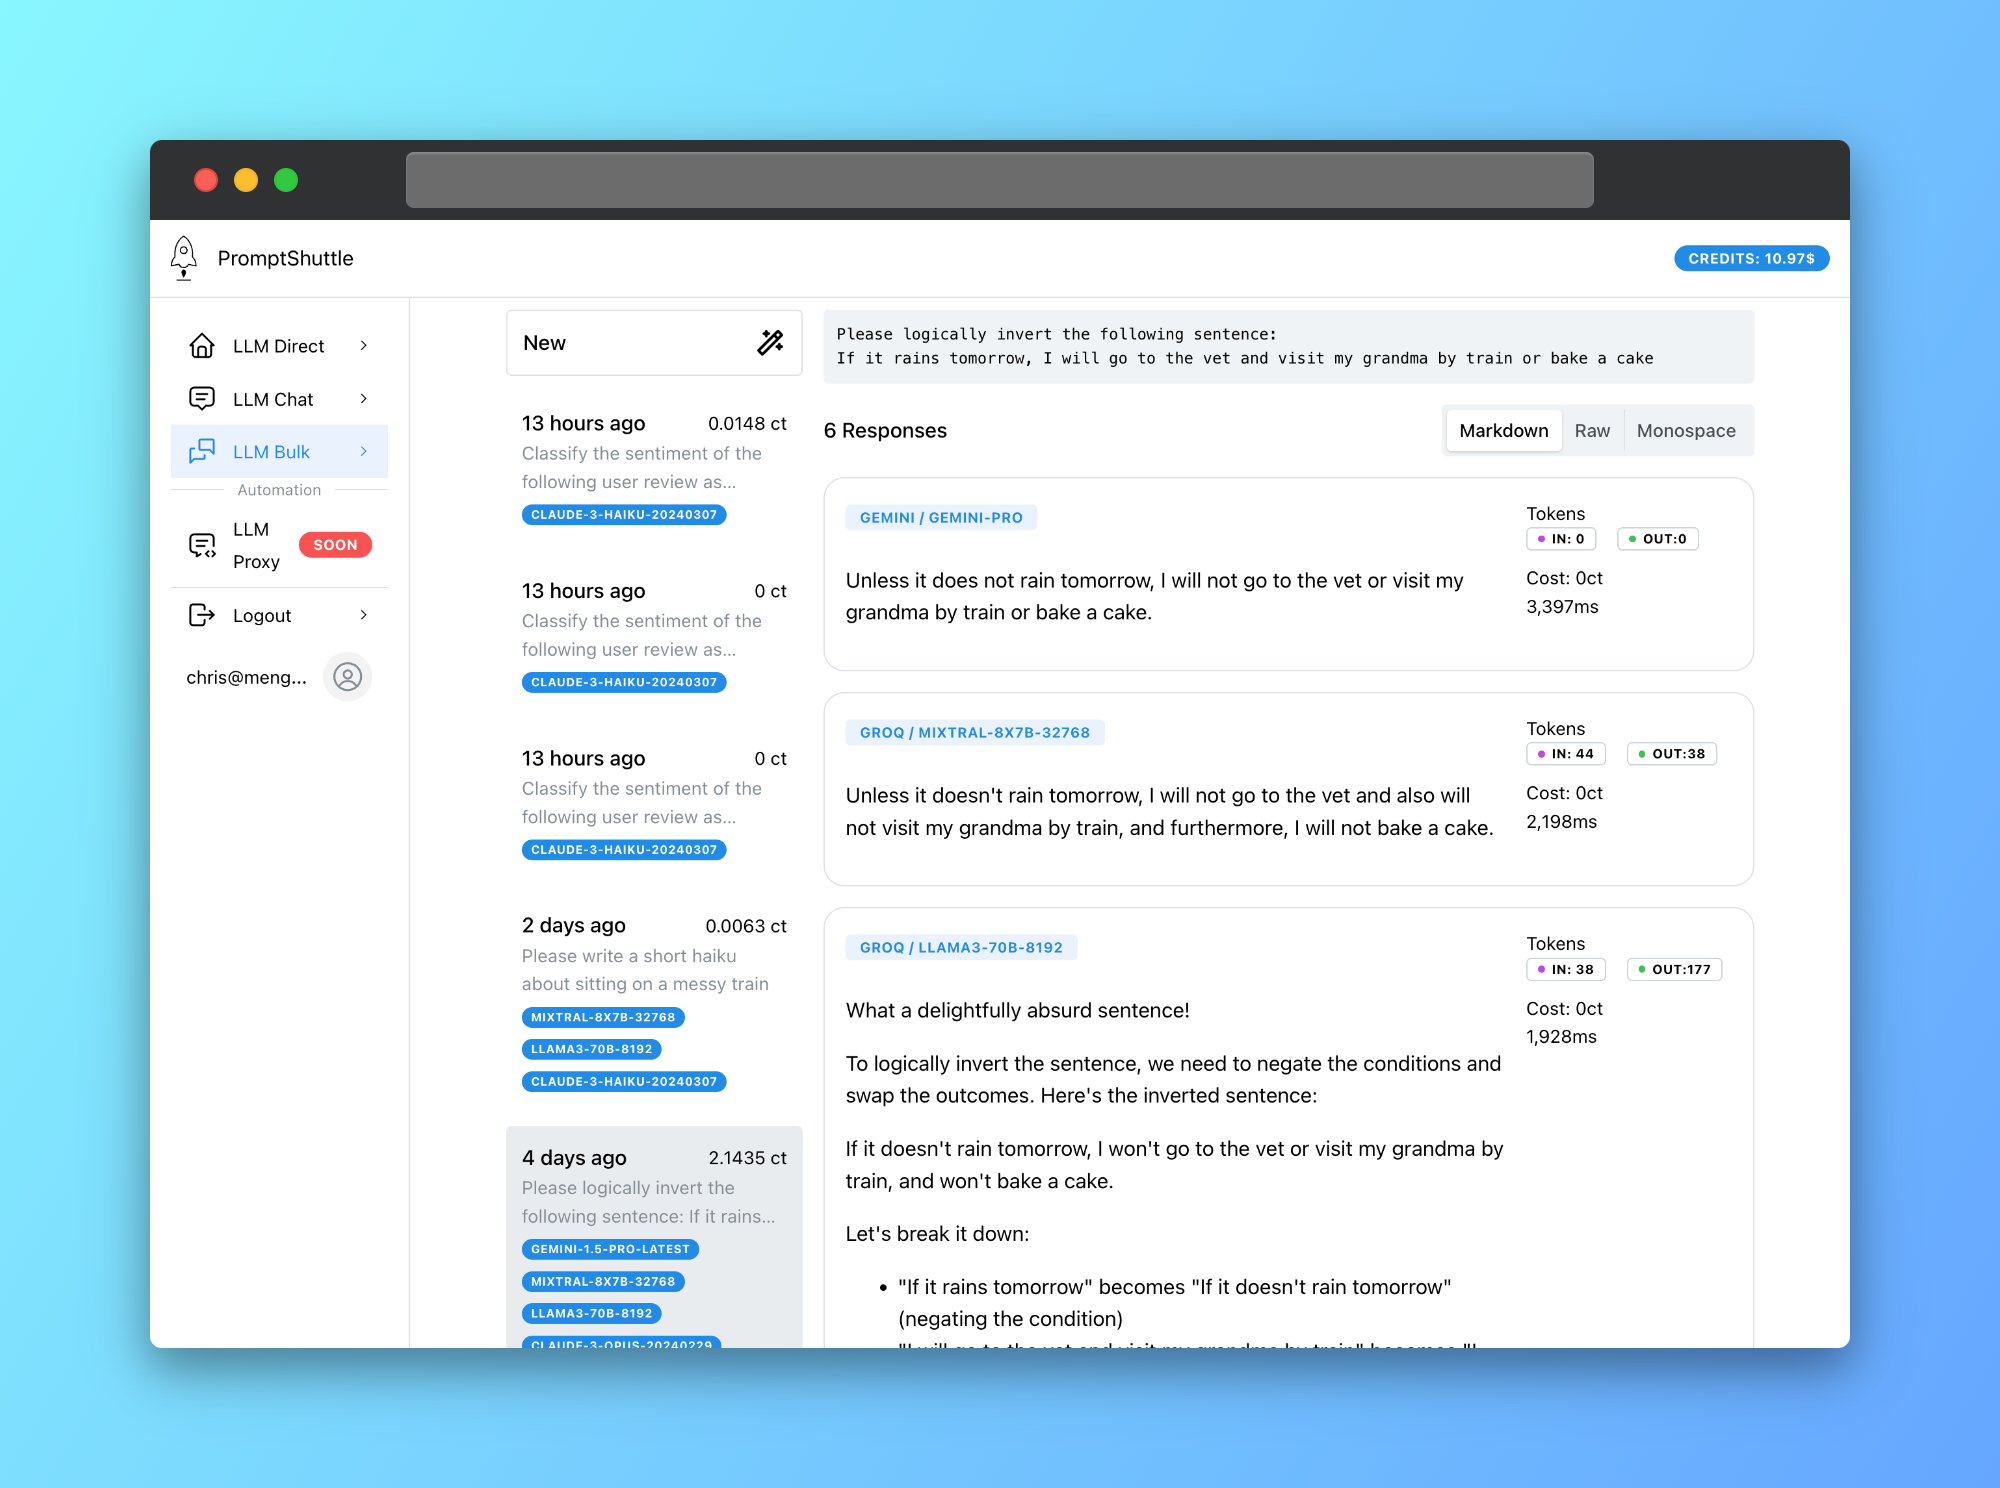Click the New prompt button
The height and width of the screenshot is (1488, 2000).
[x=654, y=343]
